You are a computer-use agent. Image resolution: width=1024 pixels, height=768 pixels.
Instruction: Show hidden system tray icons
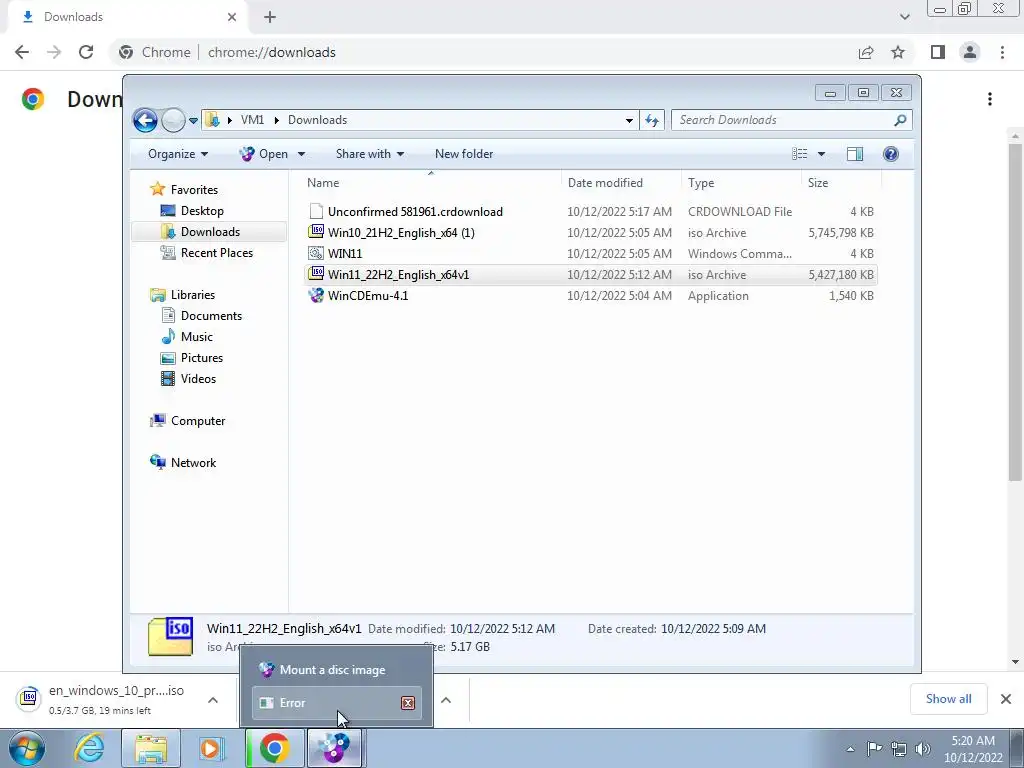point(850,749)
